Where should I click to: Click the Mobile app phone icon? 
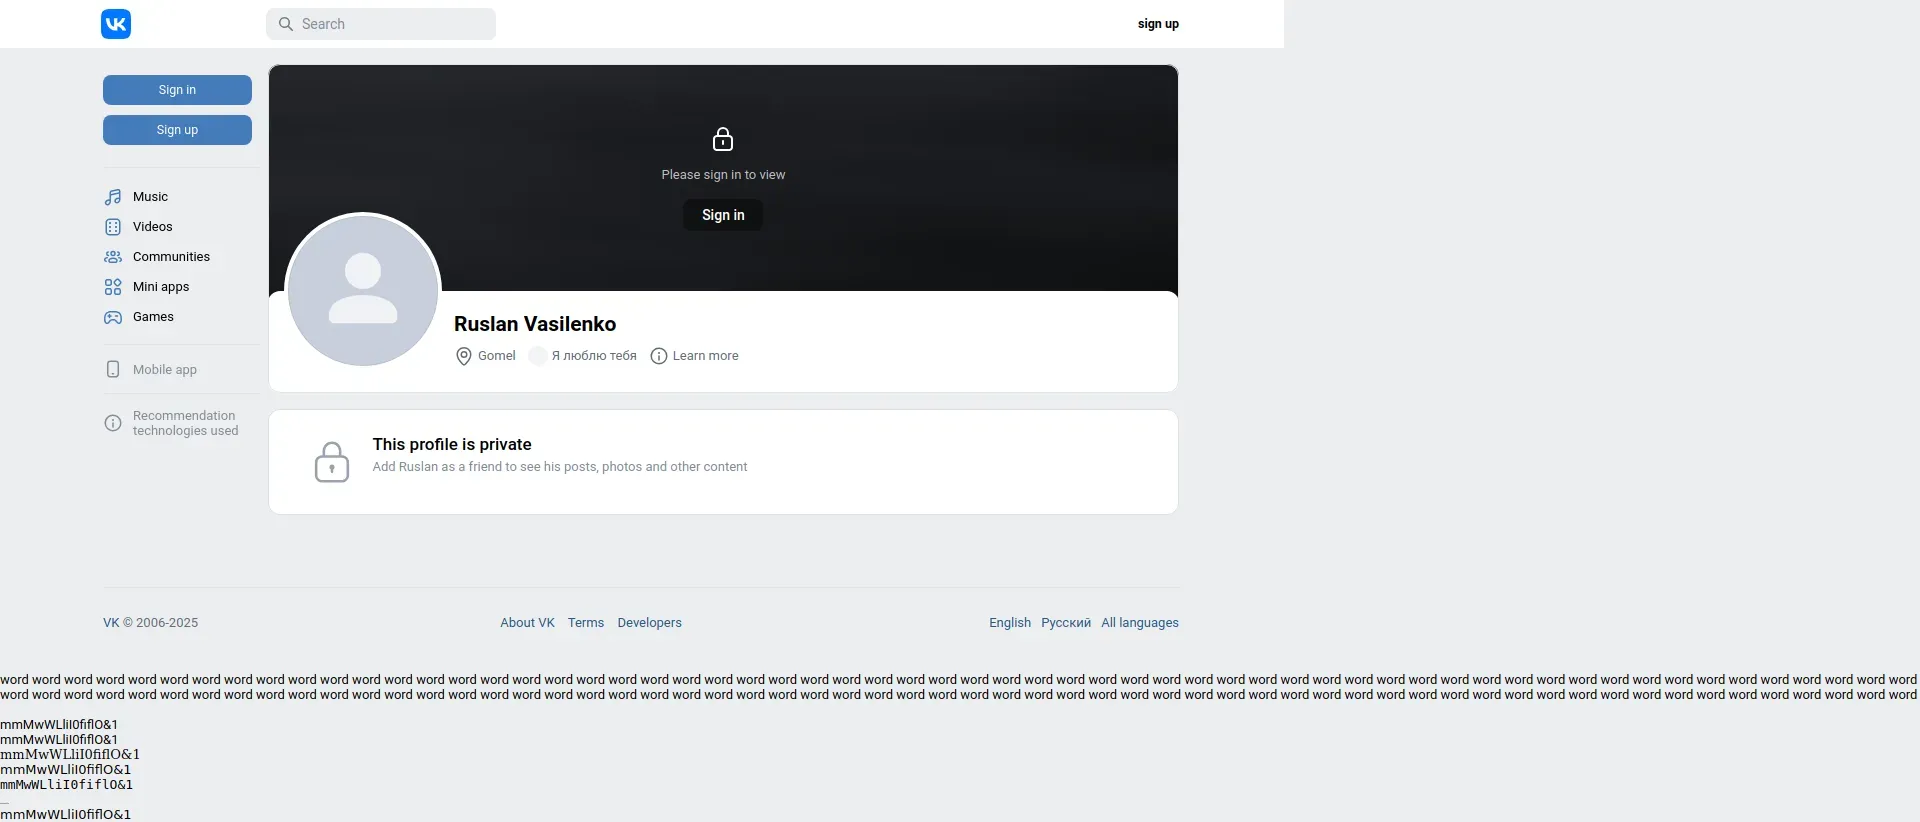pos(113,369)
